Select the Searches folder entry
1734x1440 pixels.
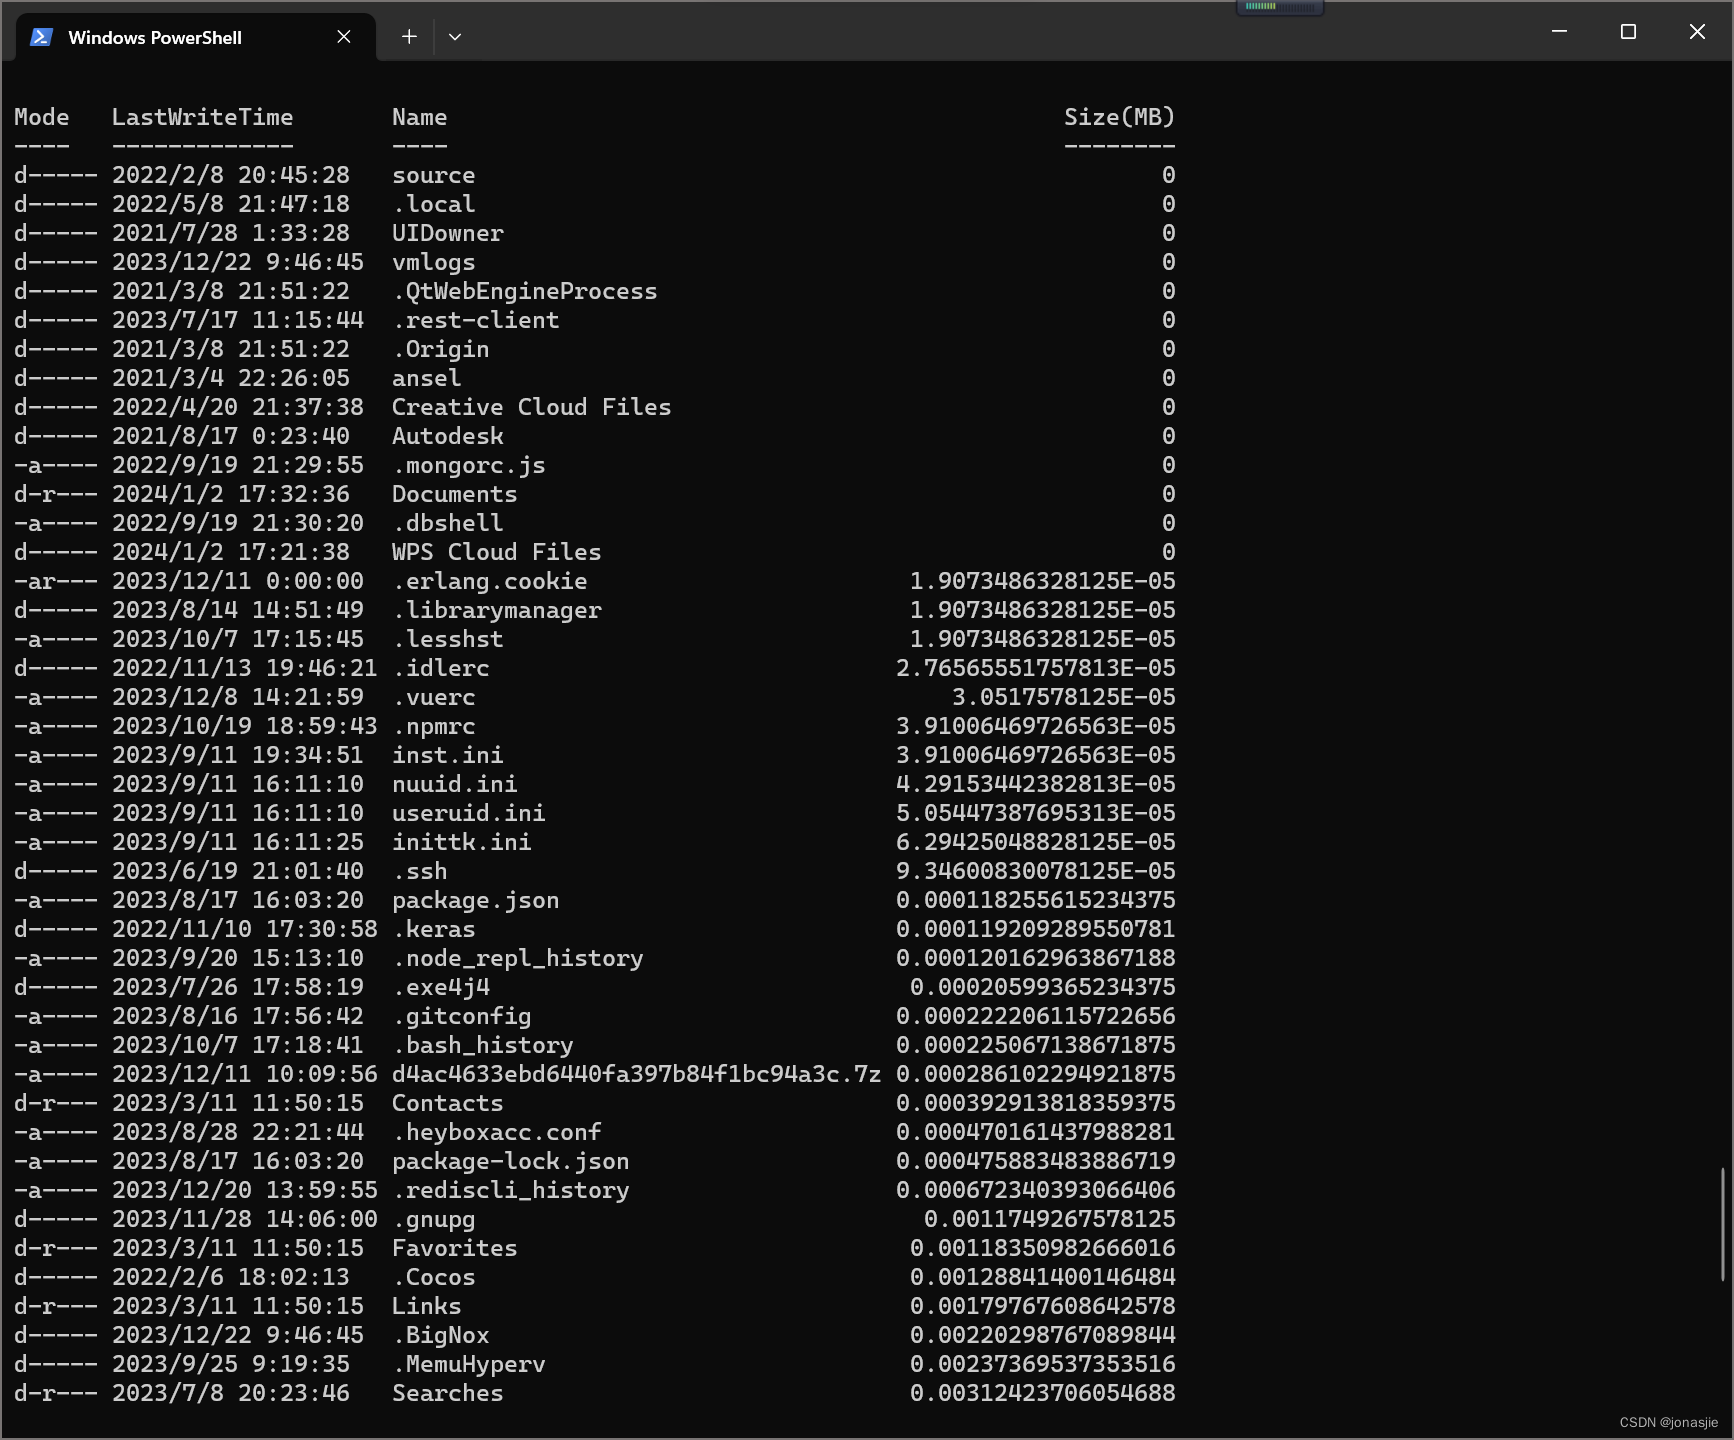point(448,1393)
